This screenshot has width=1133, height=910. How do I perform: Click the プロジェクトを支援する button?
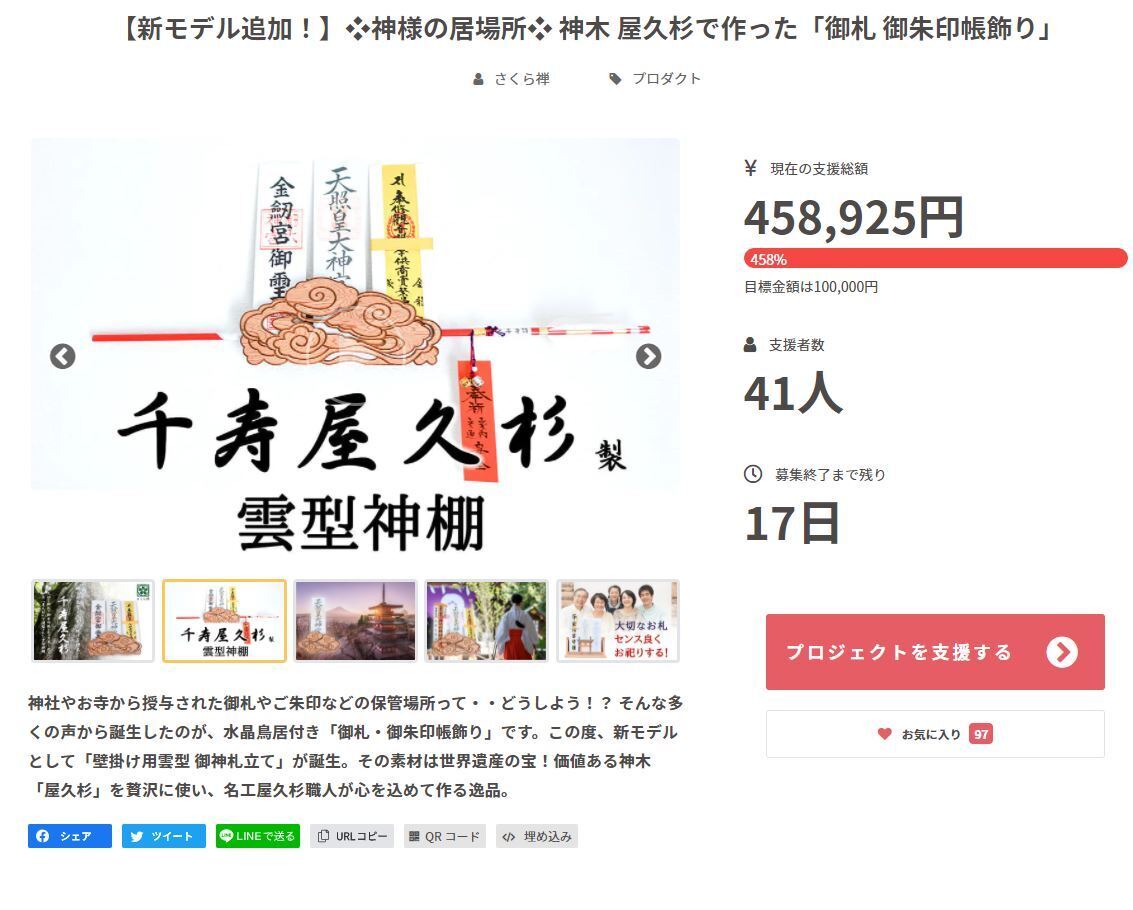click(x=935, y=651)
